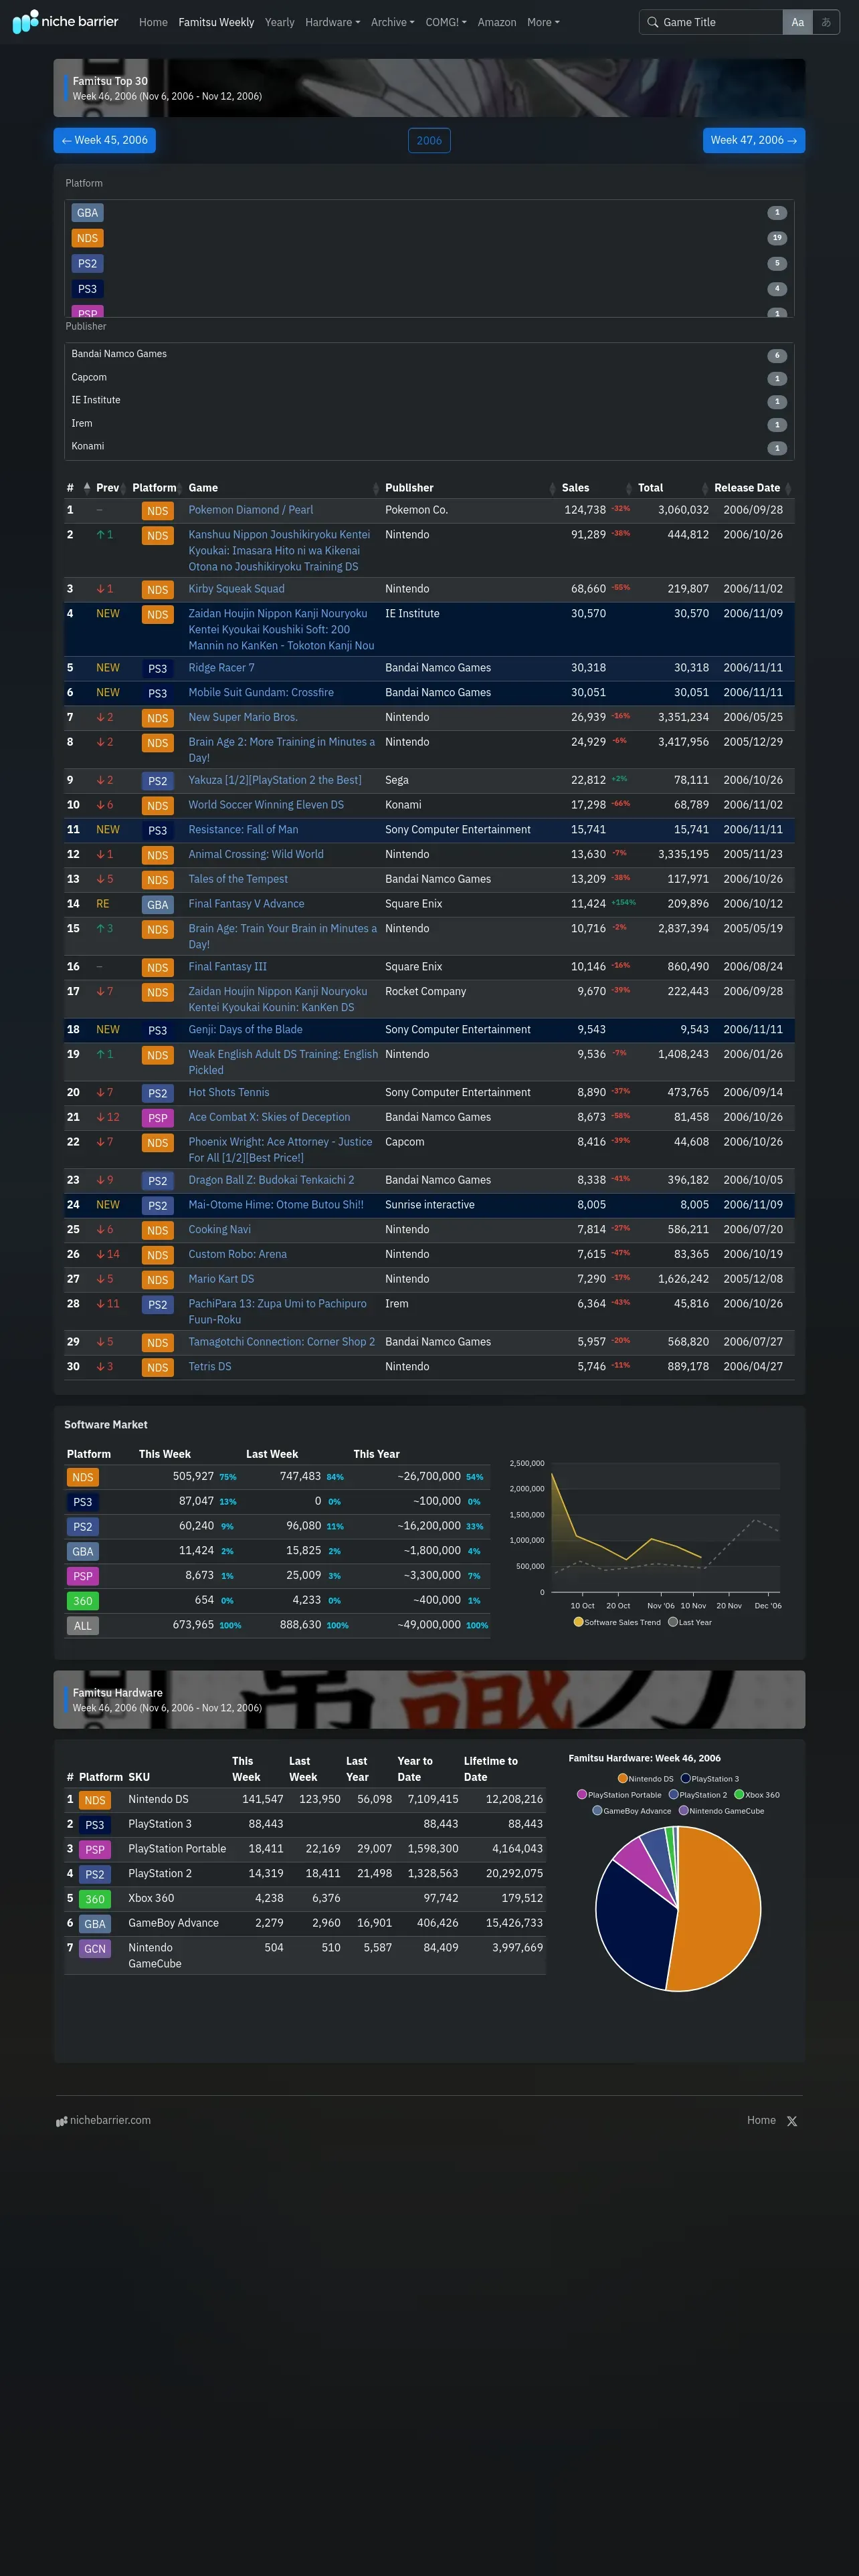Toggle Nintendo DS pie legend swatch
Image resolution: width=859 pixels, height=2576 pixels.
tap(623, 1779)
